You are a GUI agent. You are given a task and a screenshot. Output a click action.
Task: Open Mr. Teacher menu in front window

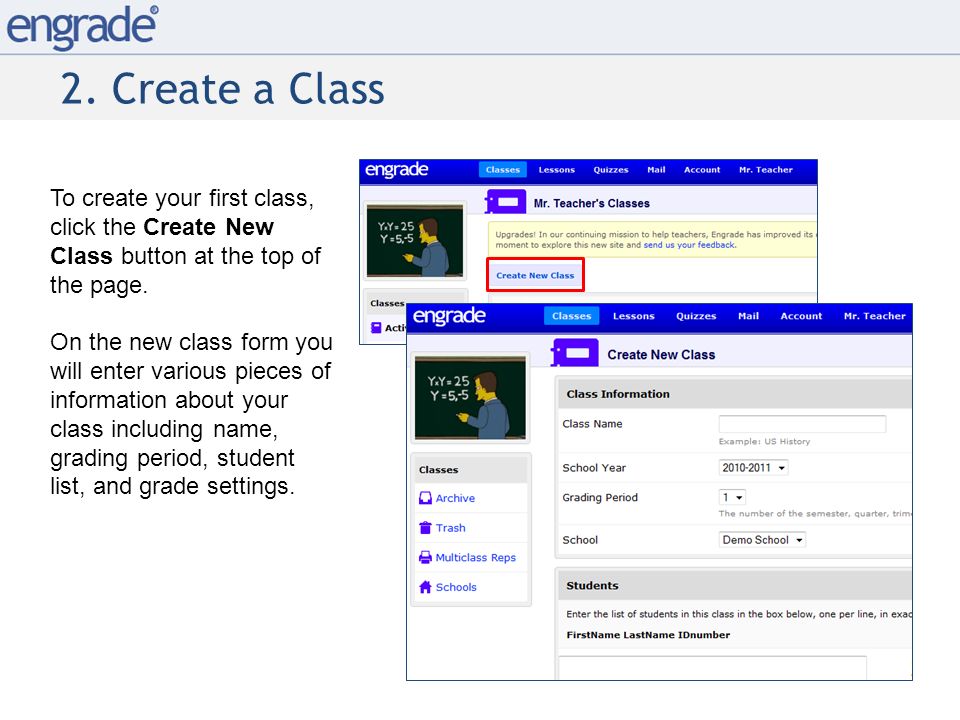(874, 316)
